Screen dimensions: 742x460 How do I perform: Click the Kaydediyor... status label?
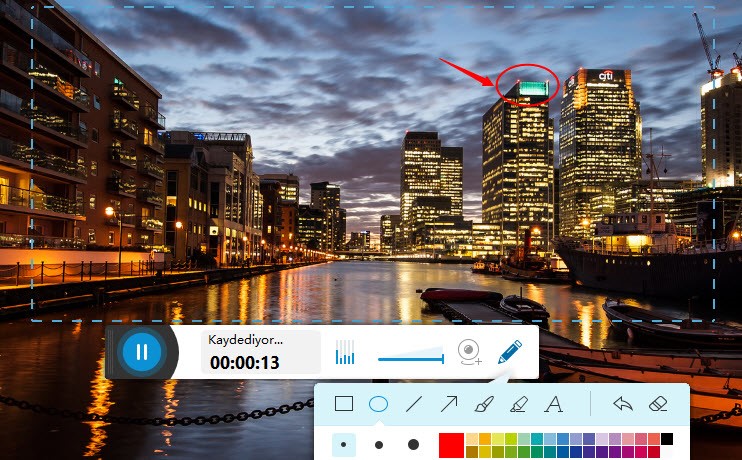pyautogui.click(x=246, y=340)
